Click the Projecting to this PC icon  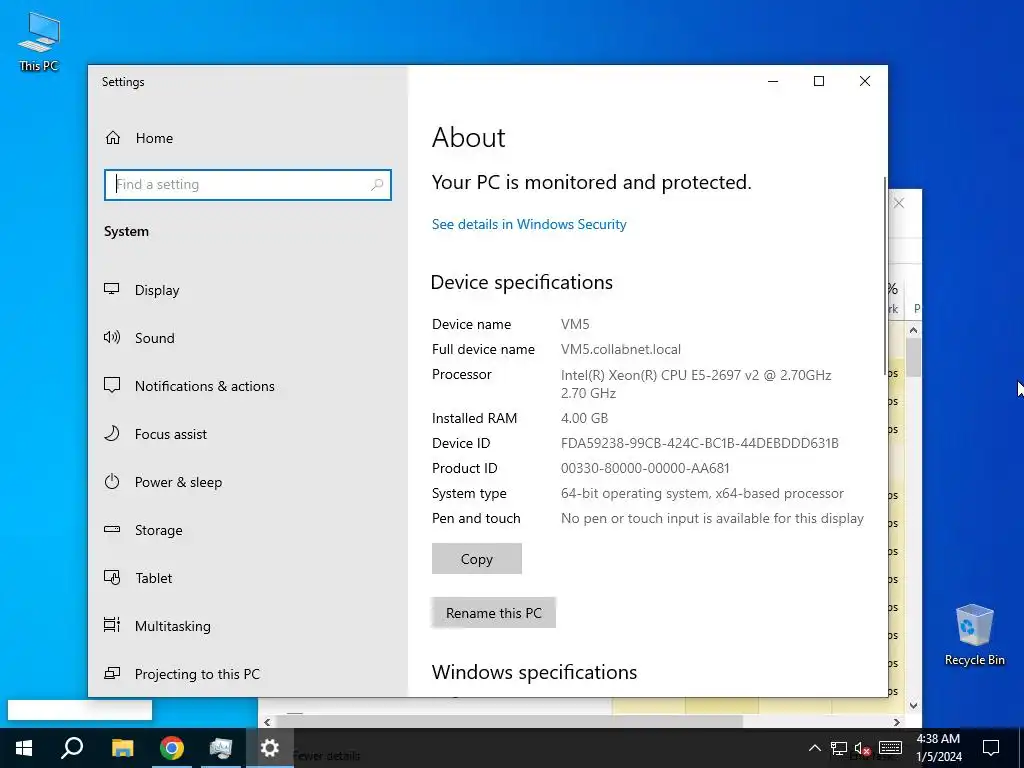point(112,673)
